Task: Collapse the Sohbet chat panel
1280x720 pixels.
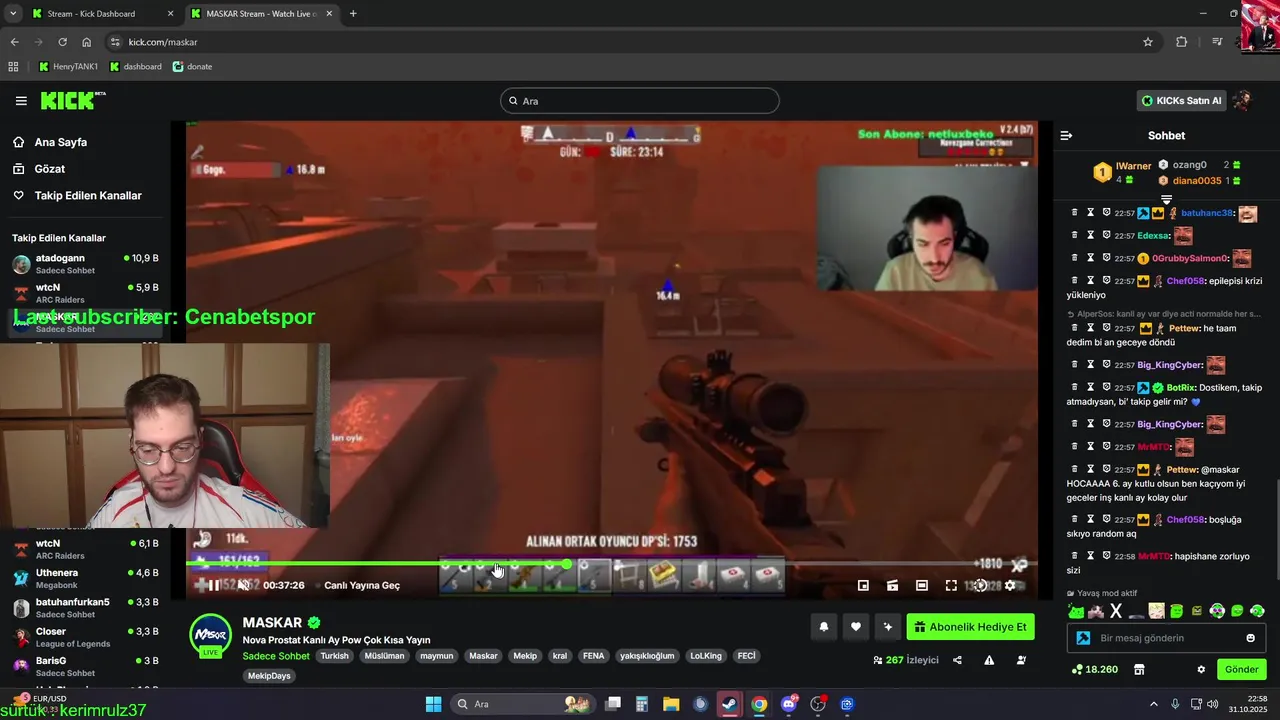Action: 1066,135
